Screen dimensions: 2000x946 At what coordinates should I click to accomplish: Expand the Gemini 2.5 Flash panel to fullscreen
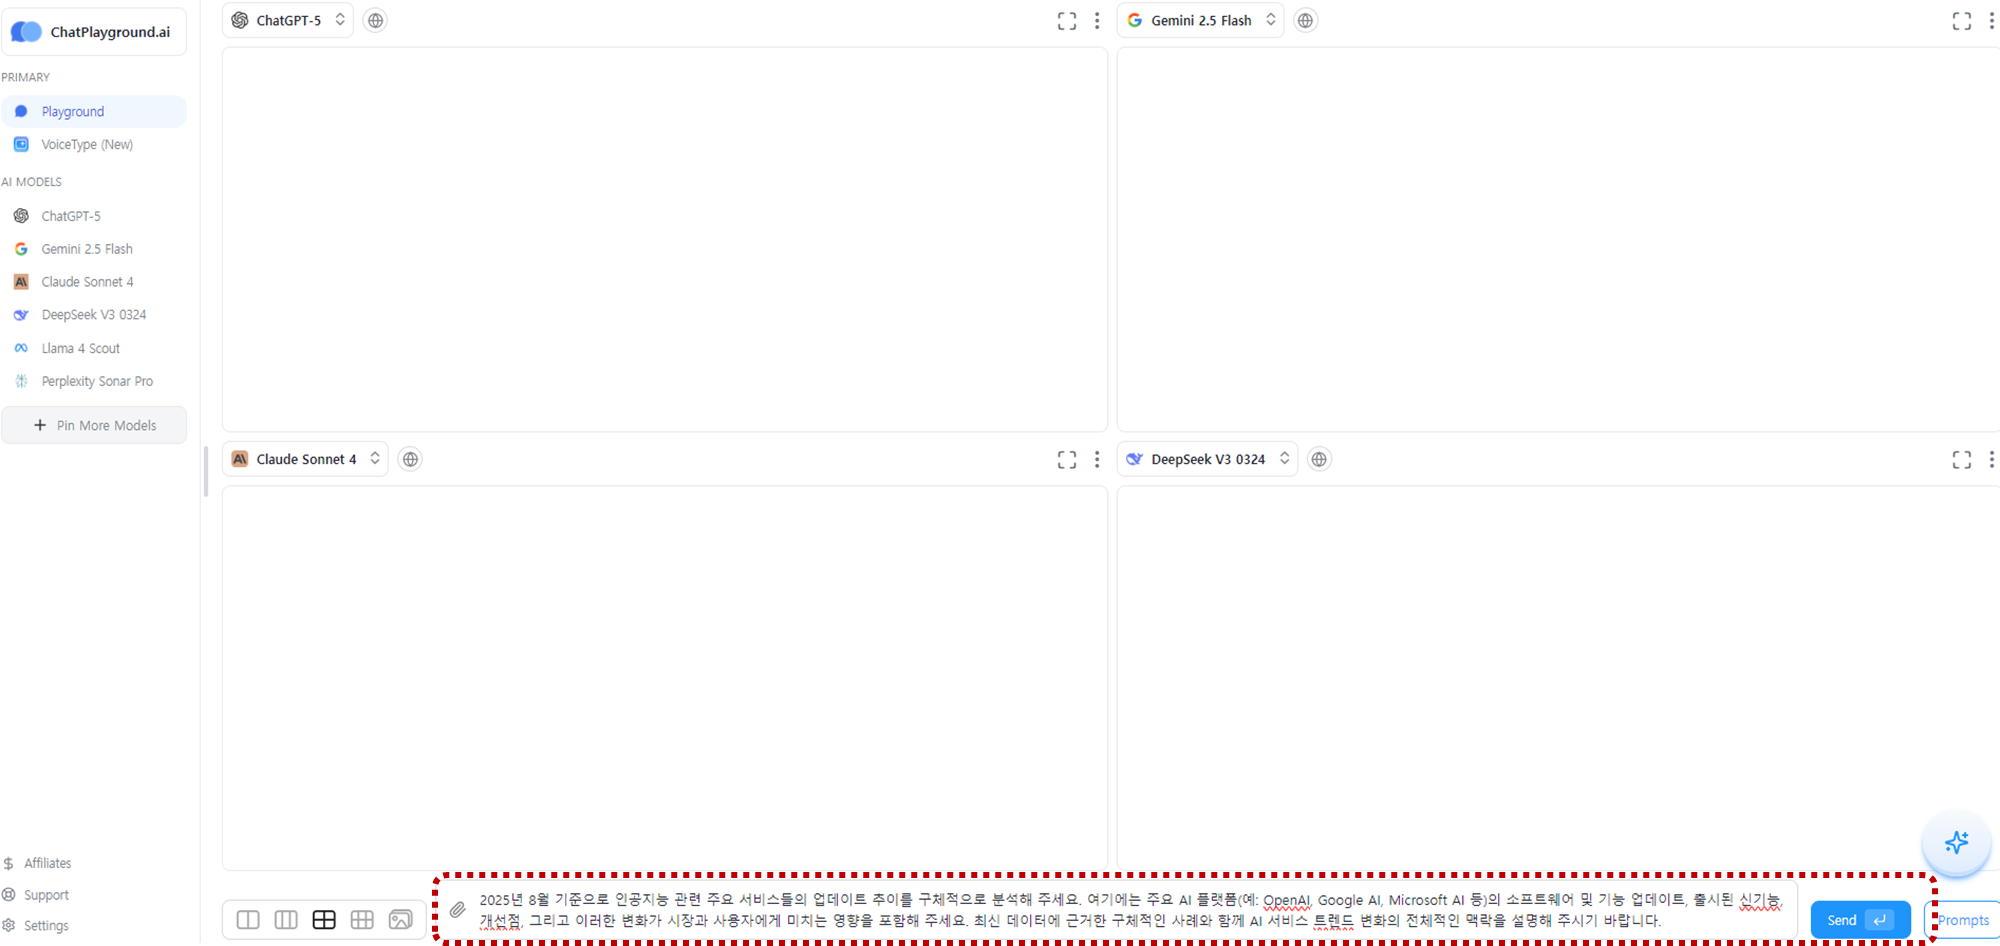point(1962,21)
